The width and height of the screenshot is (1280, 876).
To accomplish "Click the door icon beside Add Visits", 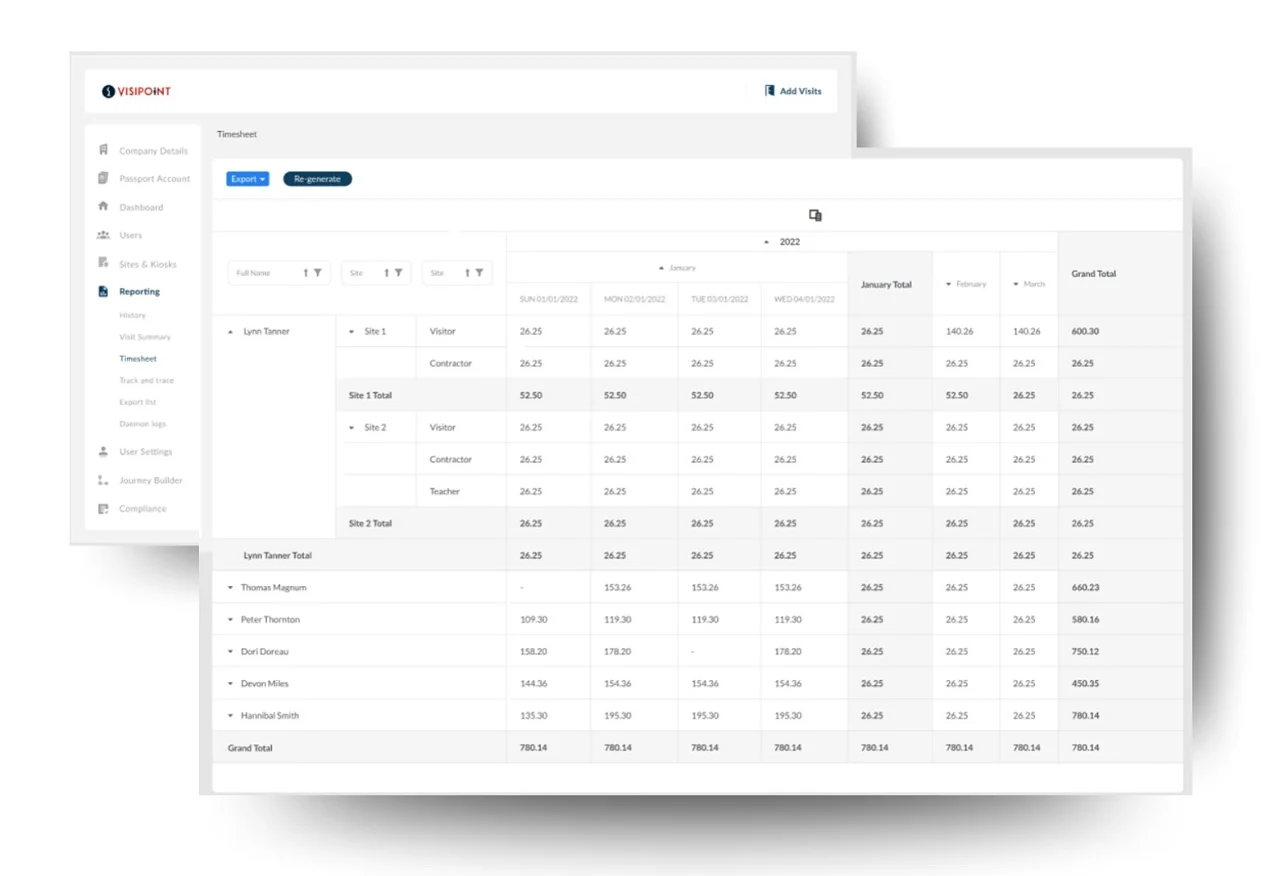I will [x=769, y=90].
